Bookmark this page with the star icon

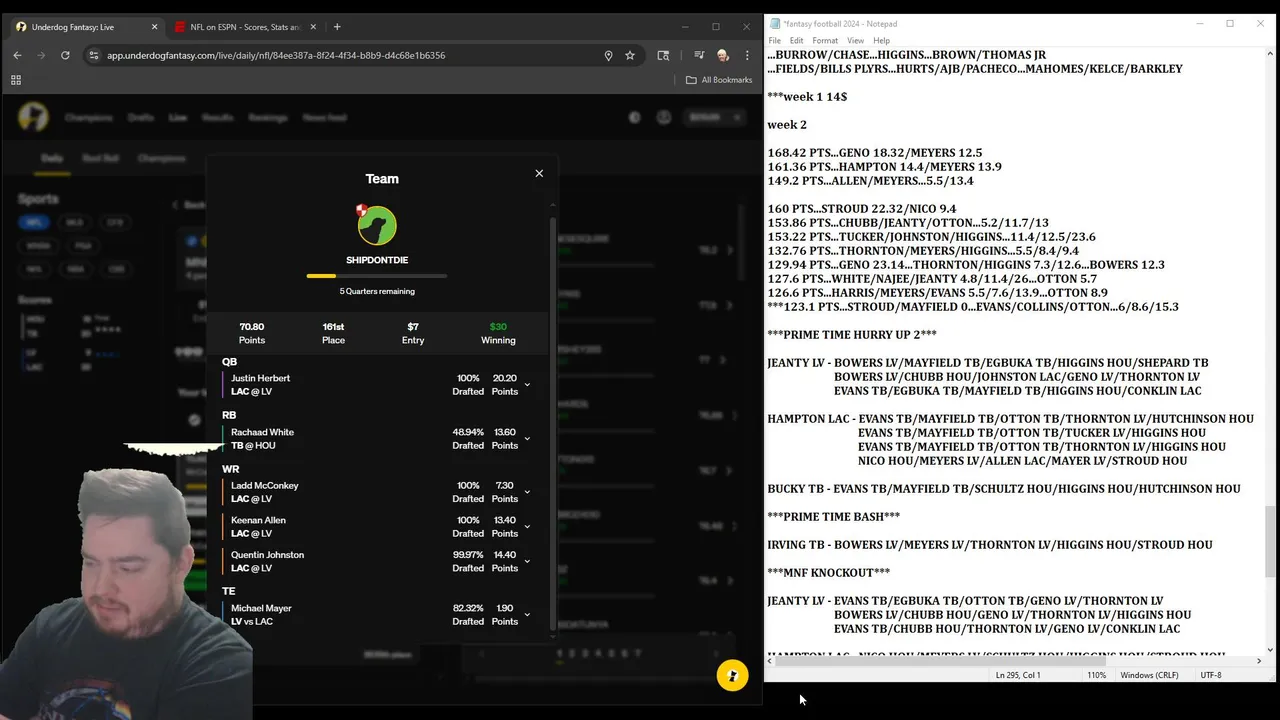630,55
